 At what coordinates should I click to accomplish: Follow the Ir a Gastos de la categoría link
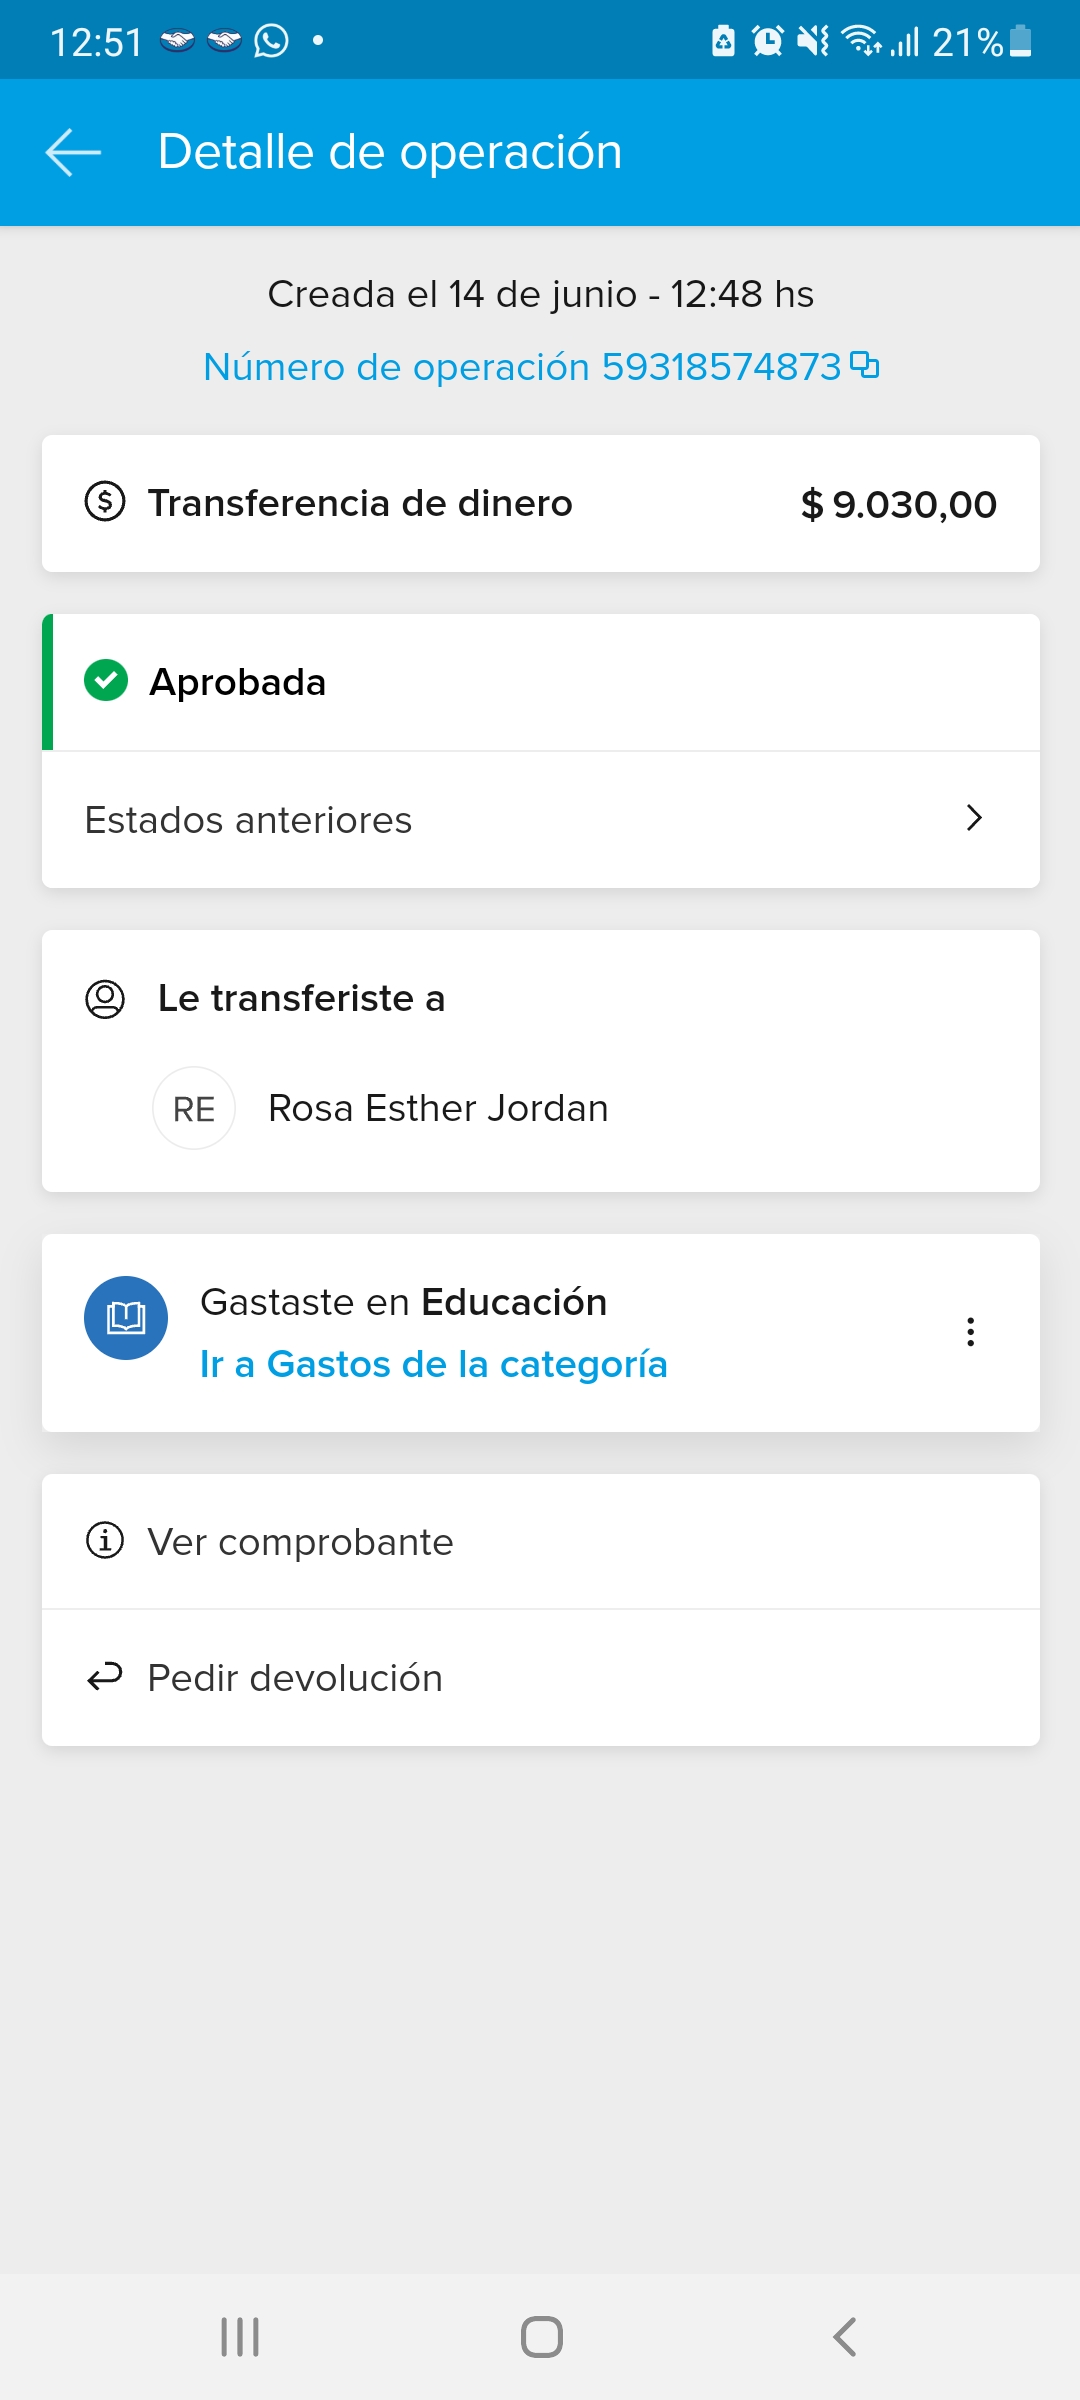coord(433,1364)
